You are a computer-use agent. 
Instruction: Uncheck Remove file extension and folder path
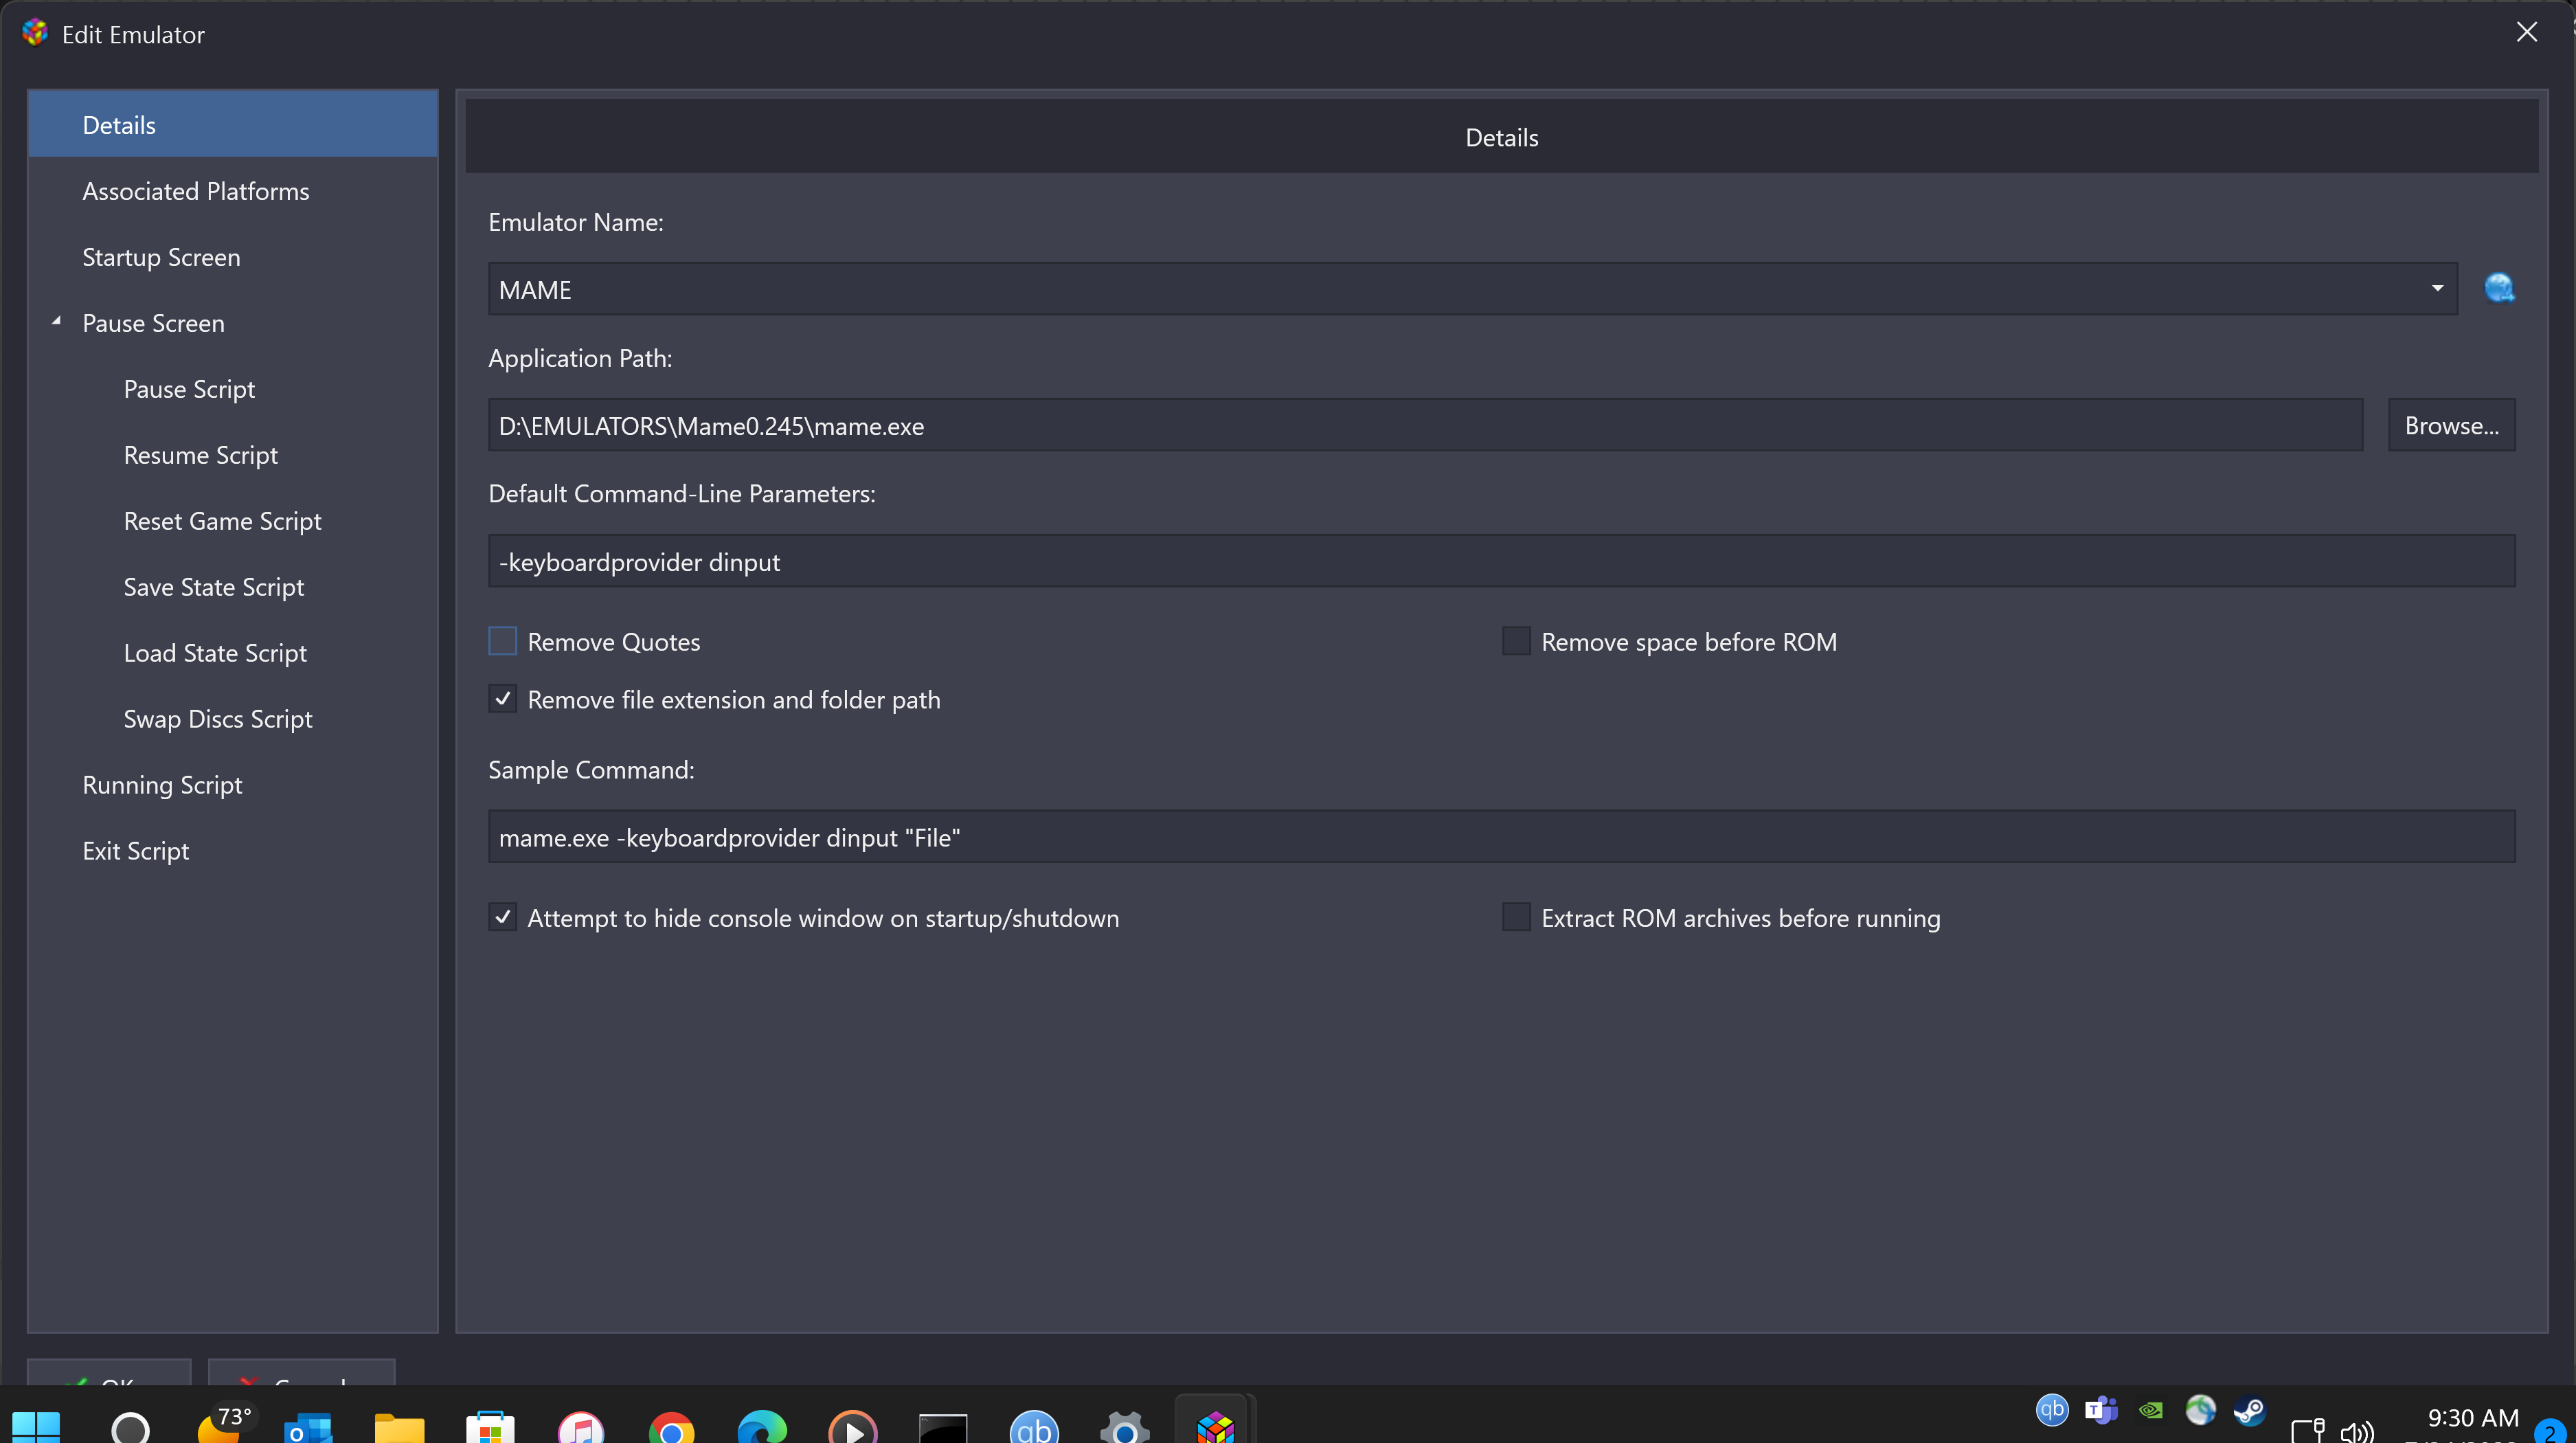pos(502,699)
